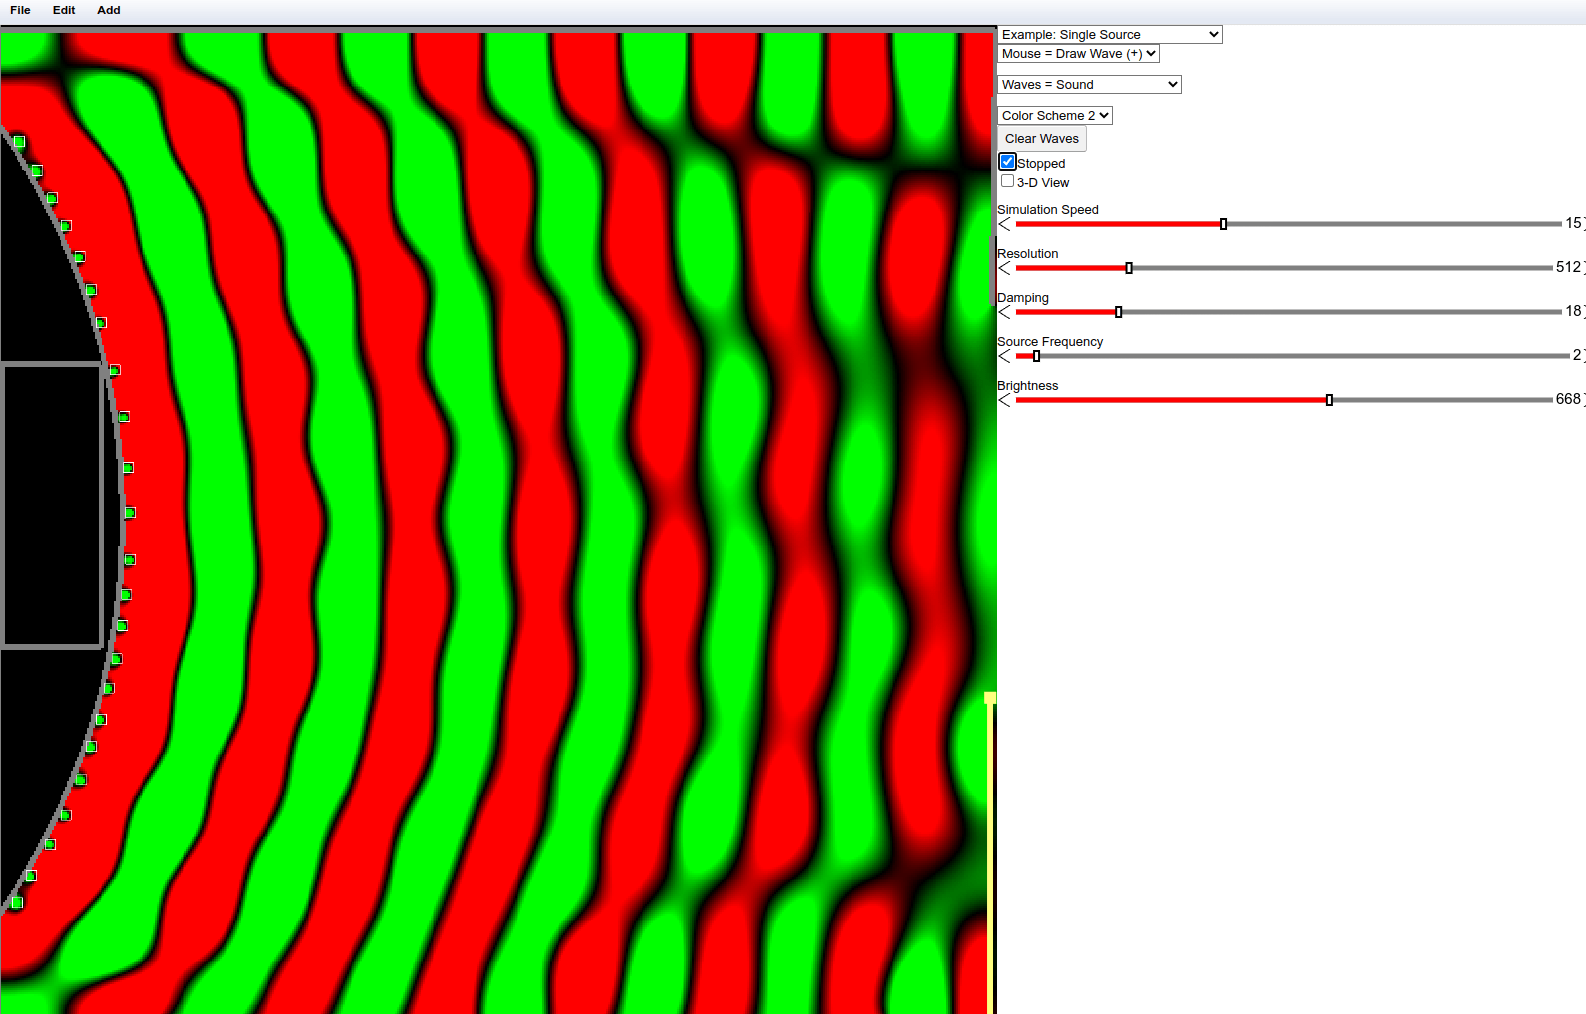Click the Brightness slider handle
The width and height of the screenshot is (1586, 1014).
1329,400
